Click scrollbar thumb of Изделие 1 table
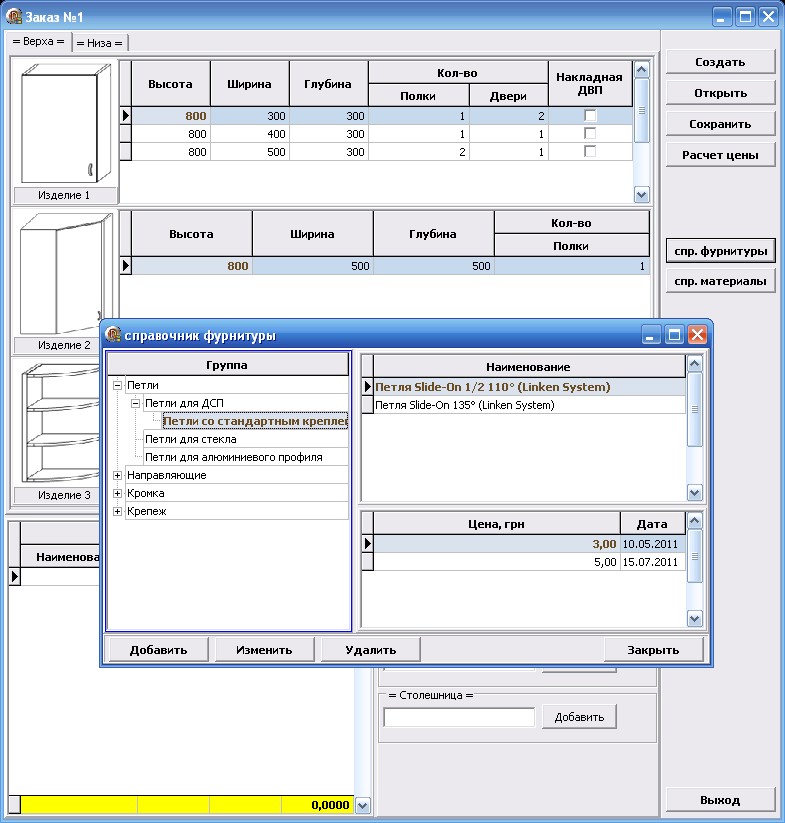This screenshot has height=823, width=785. [x=642, y=111]
